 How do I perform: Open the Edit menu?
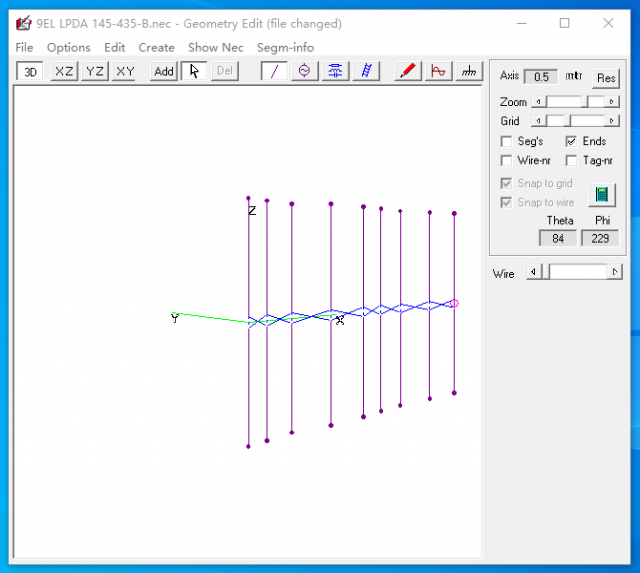click(114, 48)
